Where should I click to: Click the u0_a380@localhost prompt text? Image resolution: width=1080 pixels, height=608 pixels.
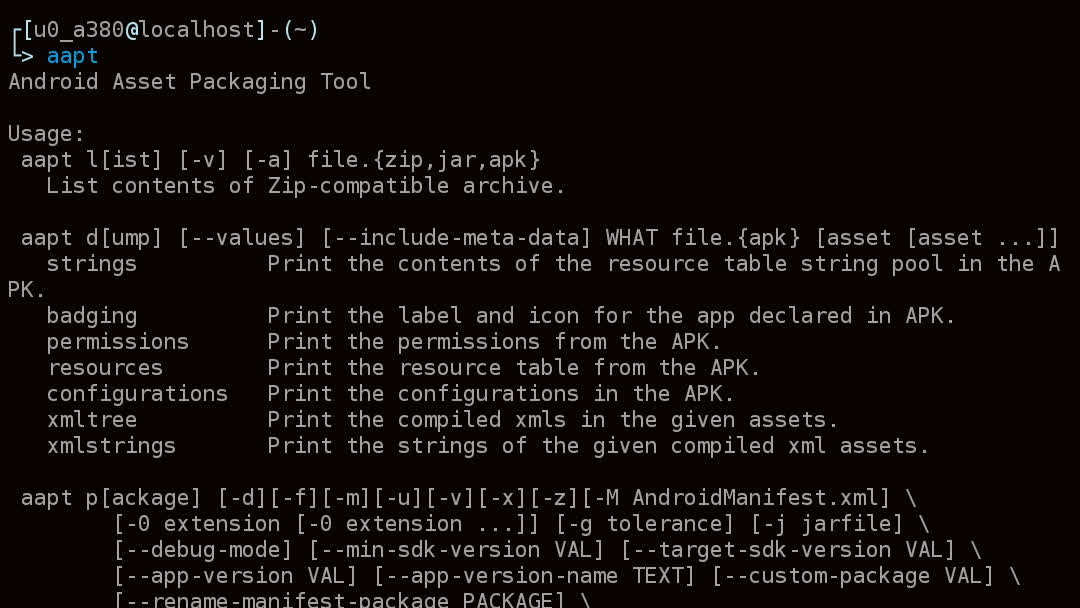click(140, 30)
